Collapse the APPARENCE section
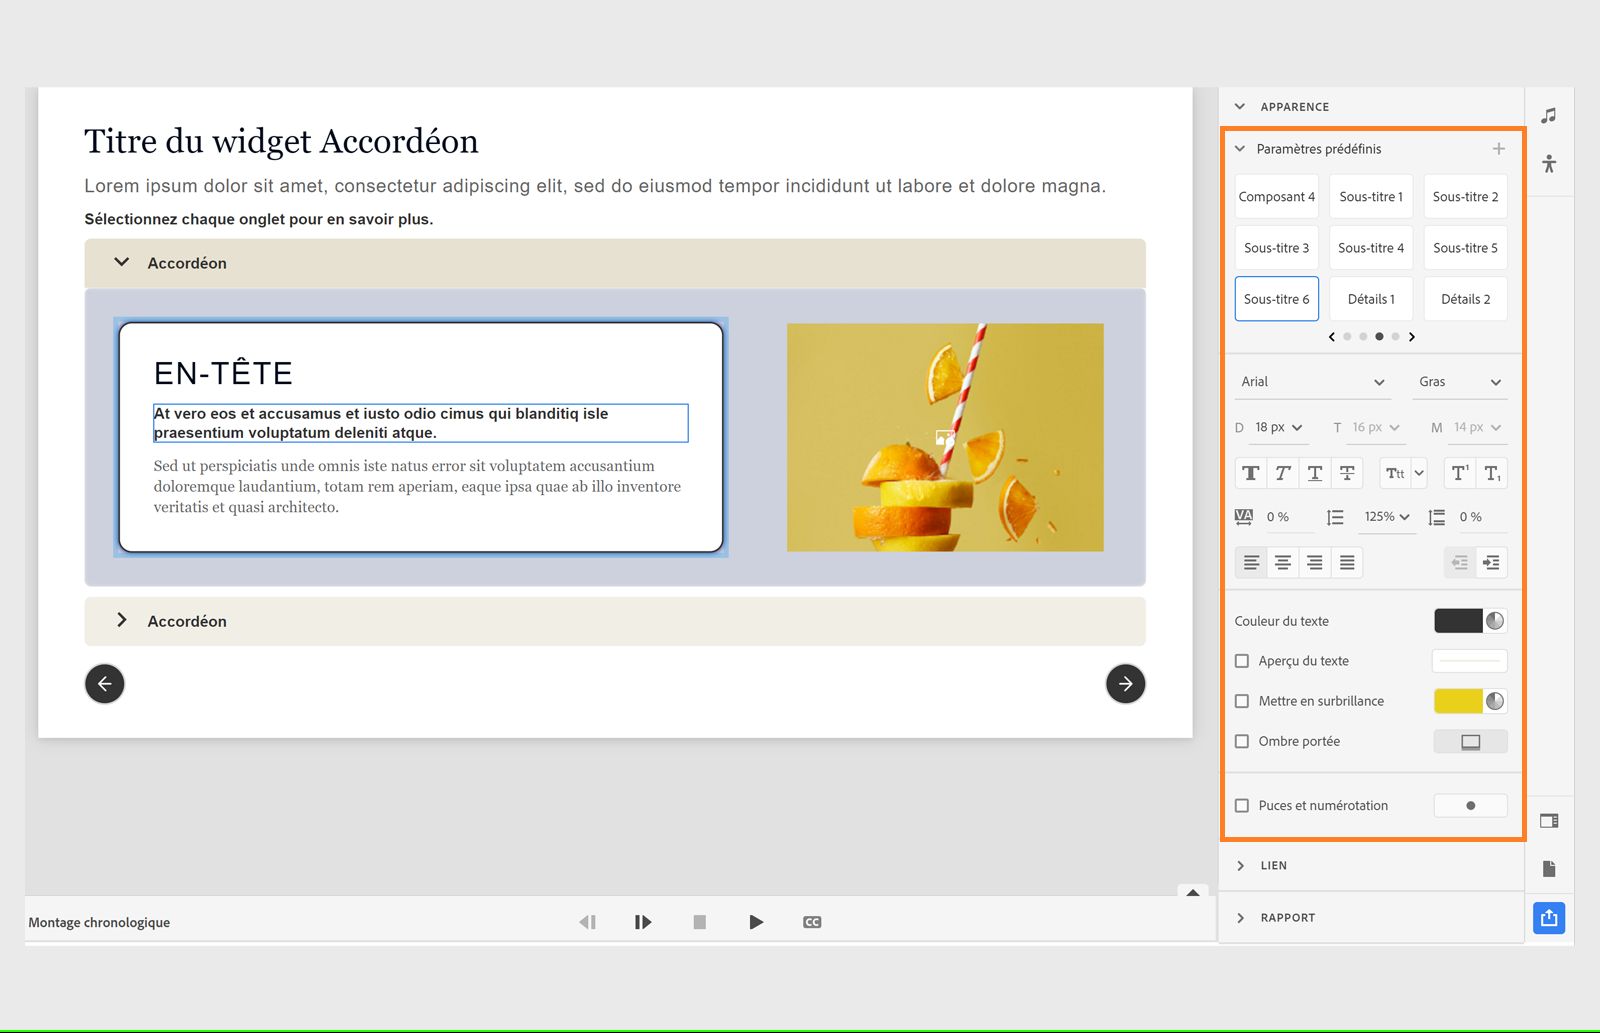 pyautogui.click(x=1240, y=107)
